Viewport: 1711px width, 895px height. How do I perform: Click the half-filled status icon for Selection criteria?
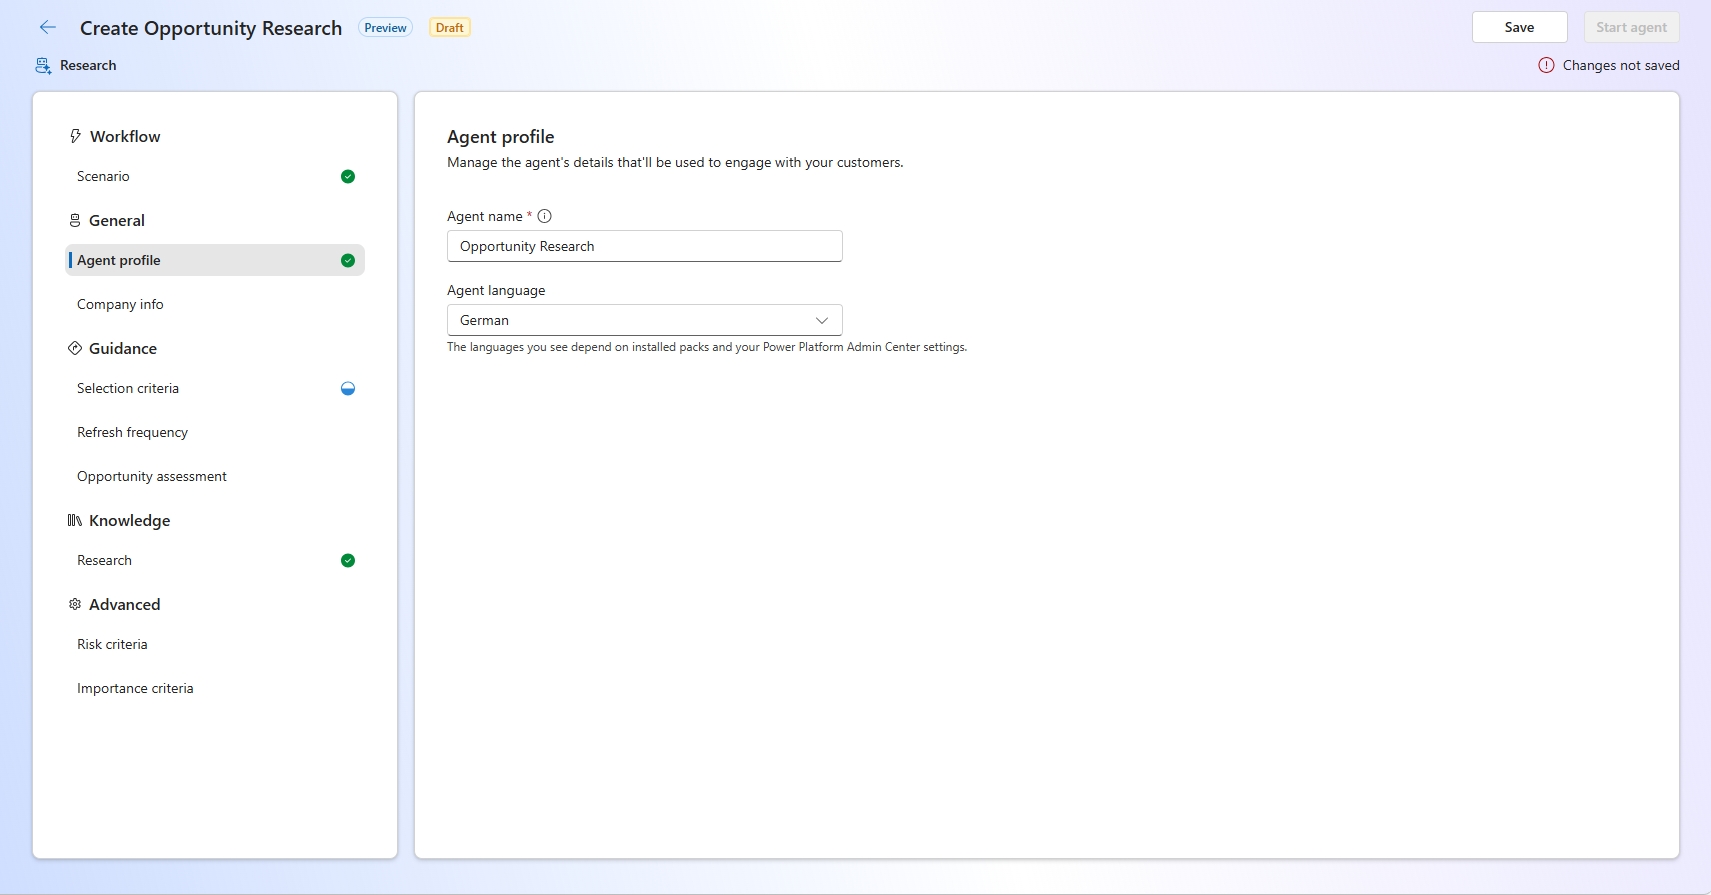pyautogui.click(x=348, y=388)
